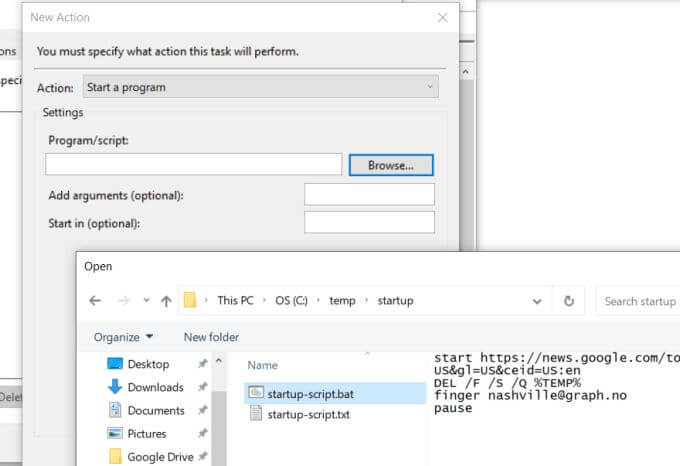
Task: Open the recent locations dropdown chevron
Action: (146, 300)
